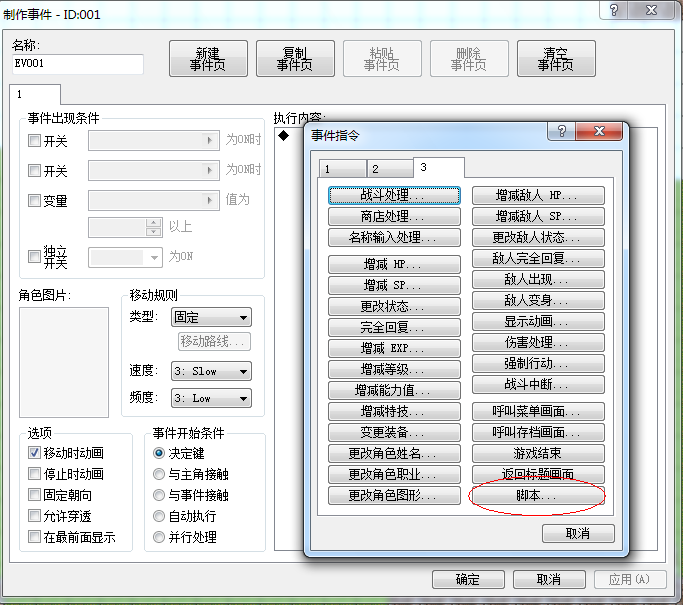Check 停止时动画 option
Screen dimensions: 683x605
point(34,473)
